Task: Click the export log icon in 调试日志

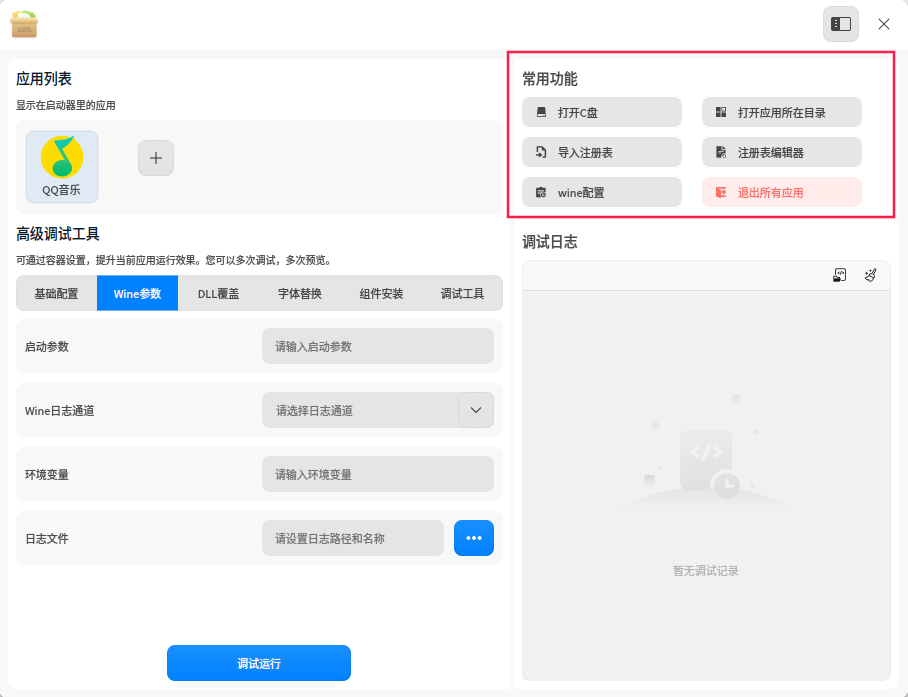Action: coord(839,275)
